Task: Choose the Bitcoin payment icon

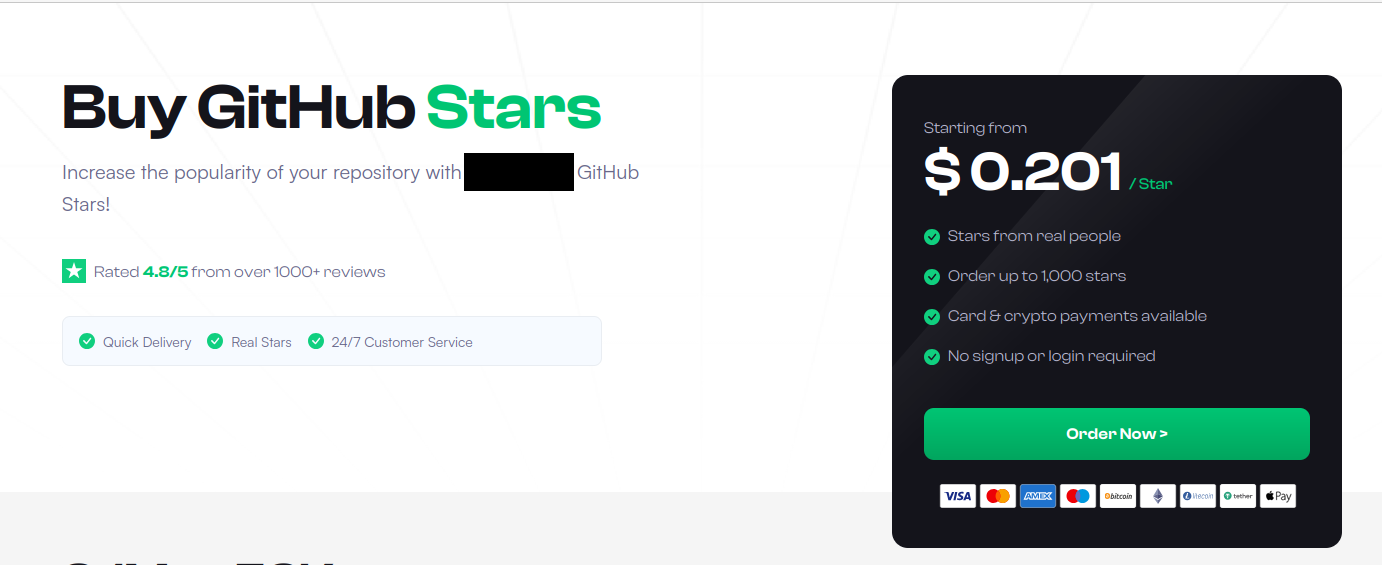Action: click(x=1117, y=496)
